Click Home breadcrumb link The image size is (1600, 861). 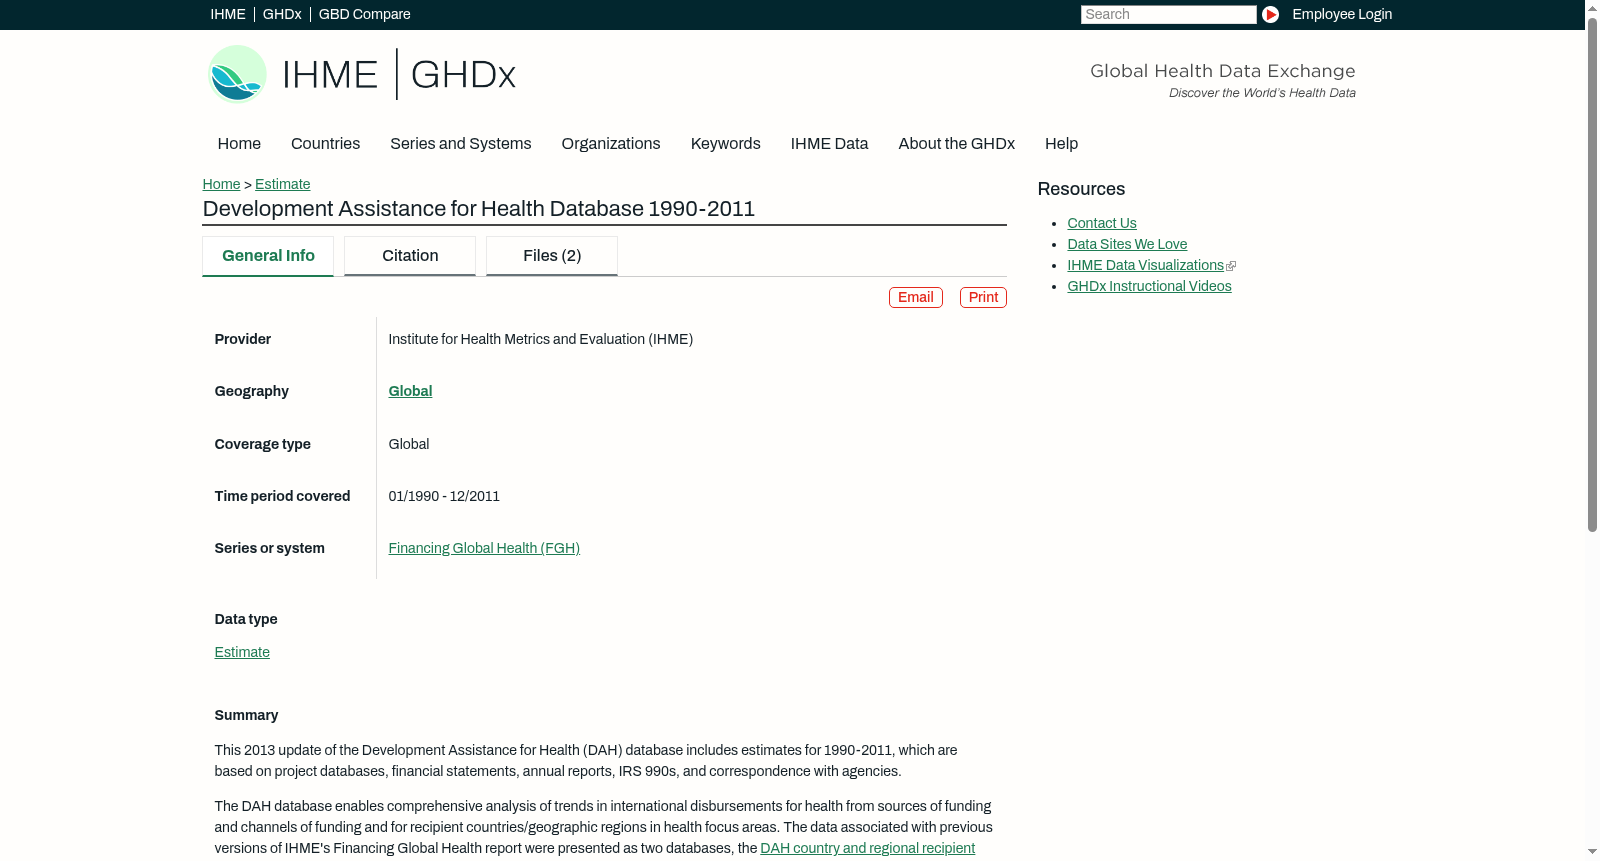221,184
